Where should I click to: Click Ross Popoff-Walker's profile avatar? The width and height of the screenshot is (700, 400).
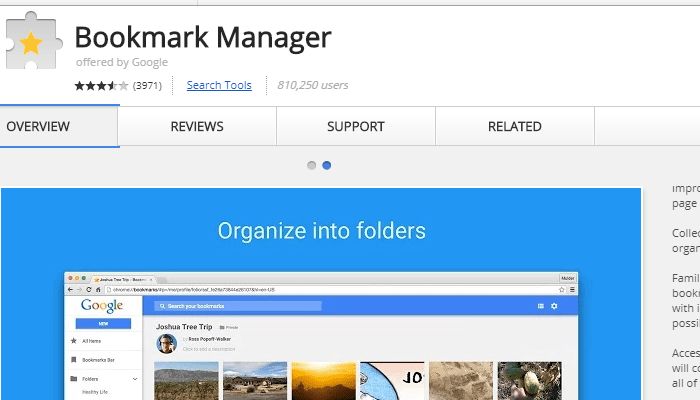(x=166, y=343)
